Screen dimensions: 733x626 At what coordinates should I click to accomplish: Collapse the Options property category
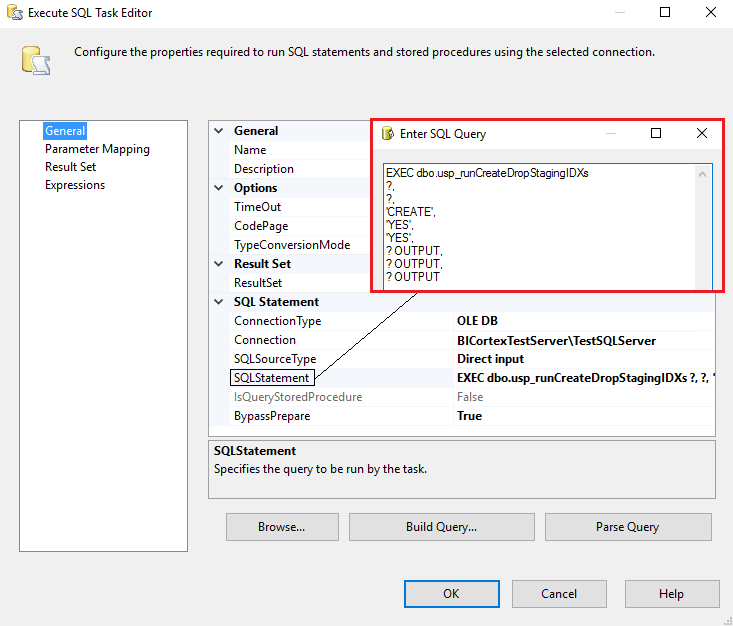[218, 188]
